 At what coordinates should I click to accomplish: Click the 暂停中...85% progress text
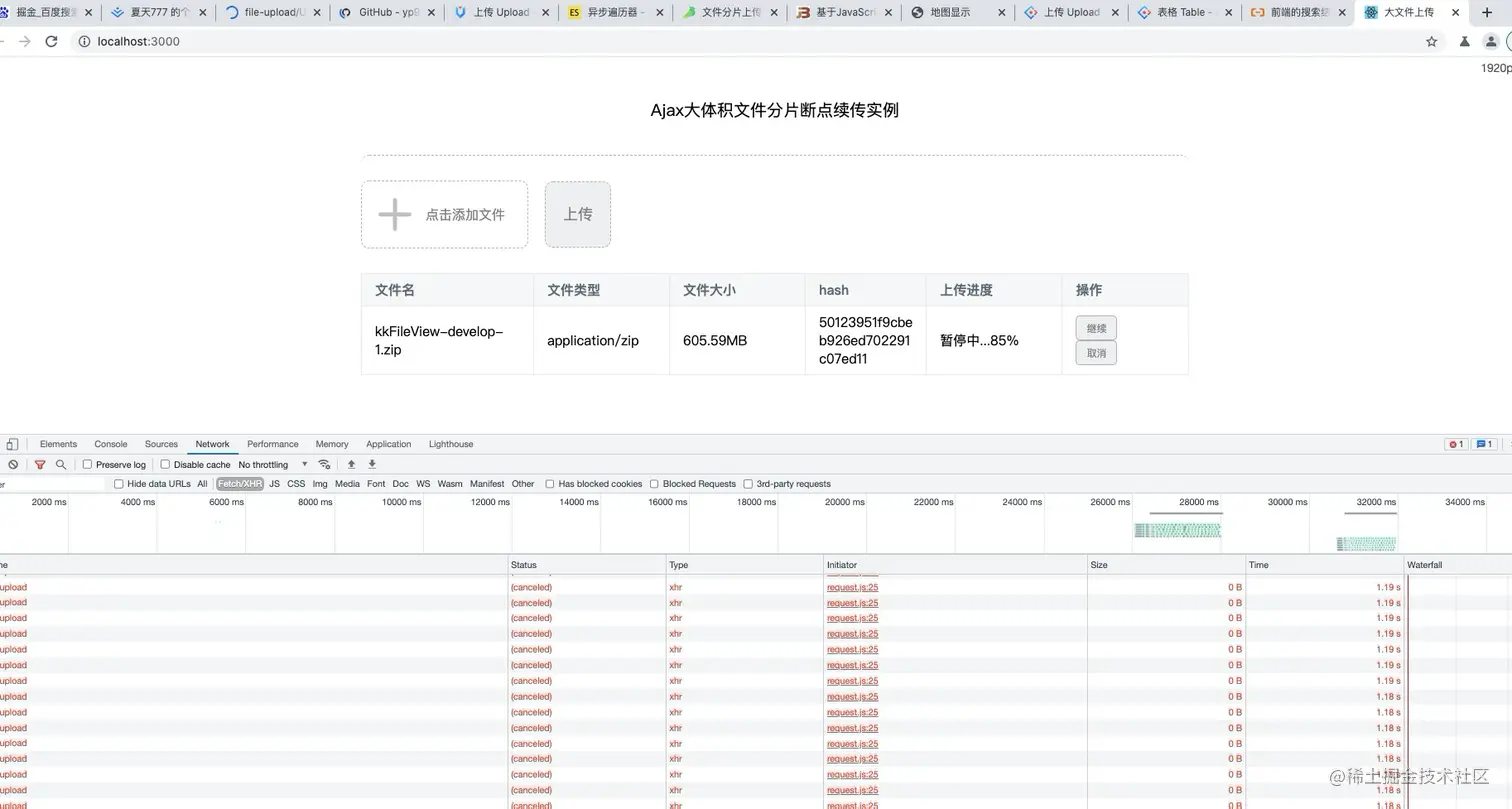pos(979,341)
